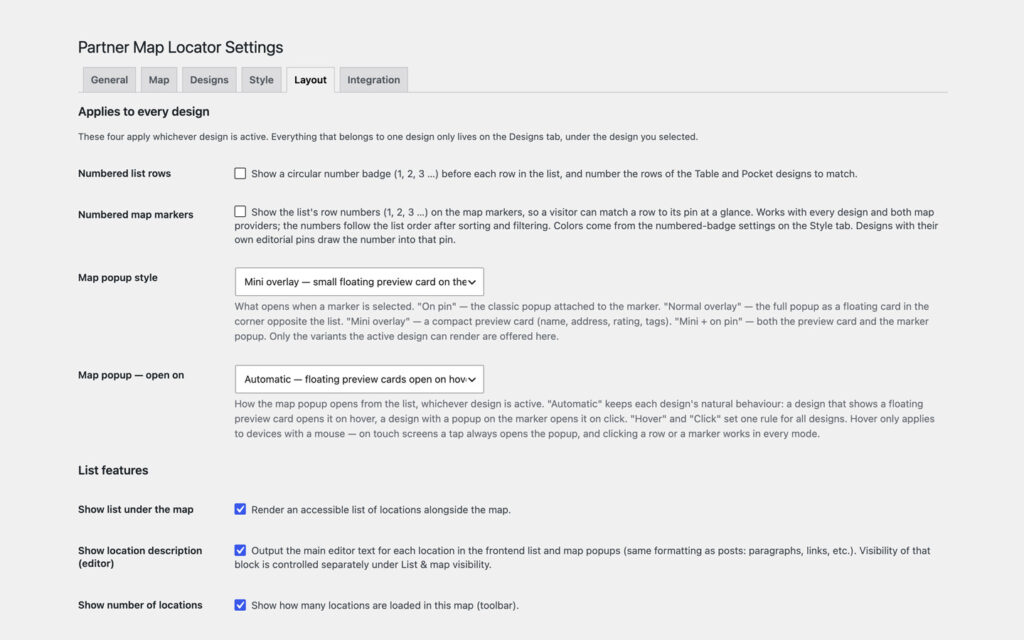This screenshot has height=640, width=1024.
Task: Disable Show location description checkbox
Action: point(240,551)
